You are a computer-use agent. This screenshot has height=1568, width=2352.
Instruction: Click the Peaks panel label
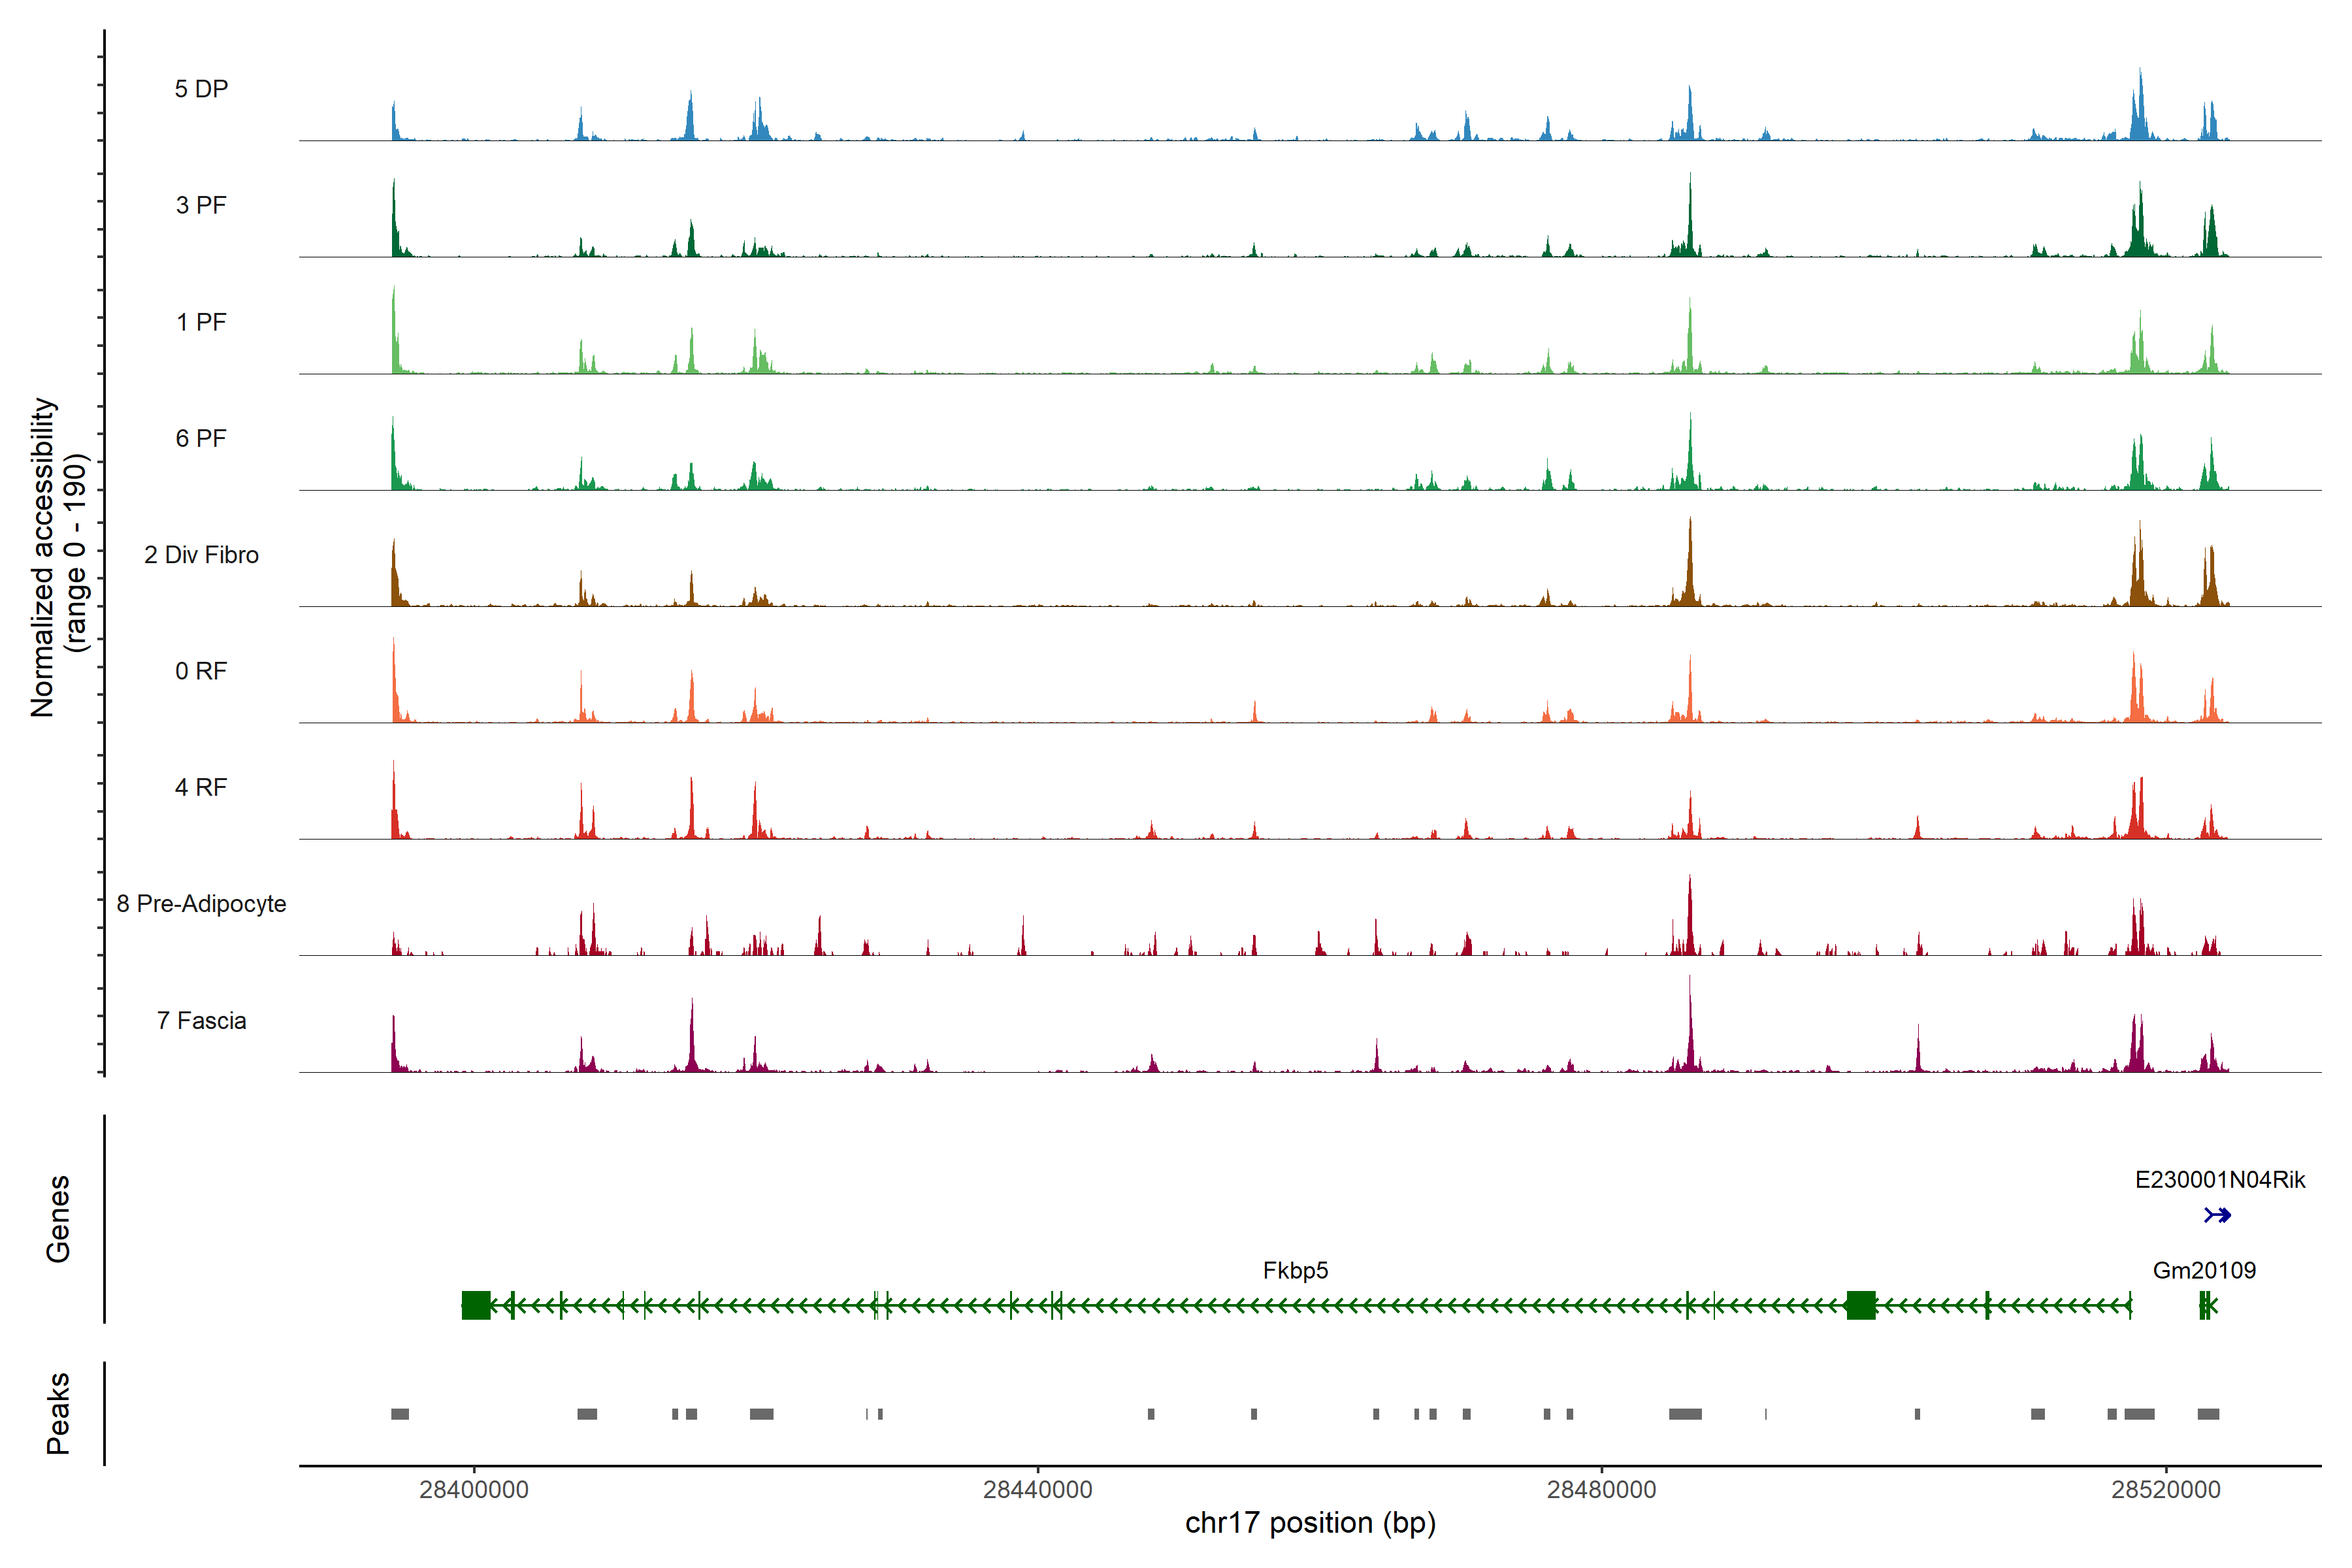58,1413
